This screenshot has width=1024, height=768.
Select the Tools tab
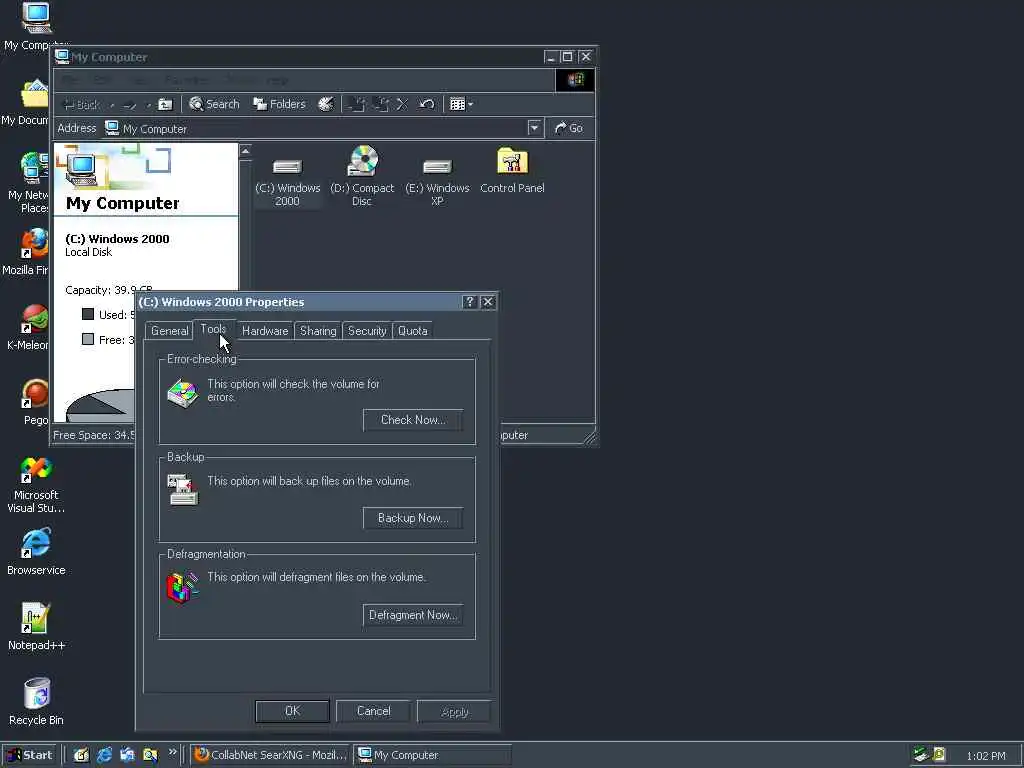214,329
